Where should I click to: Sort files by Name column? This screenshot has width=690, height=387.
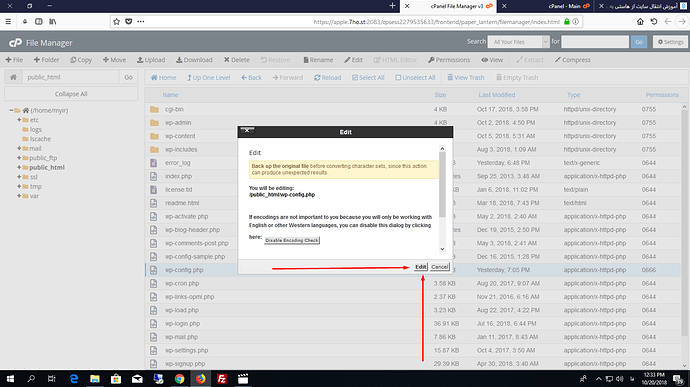(x=170, y=95)
